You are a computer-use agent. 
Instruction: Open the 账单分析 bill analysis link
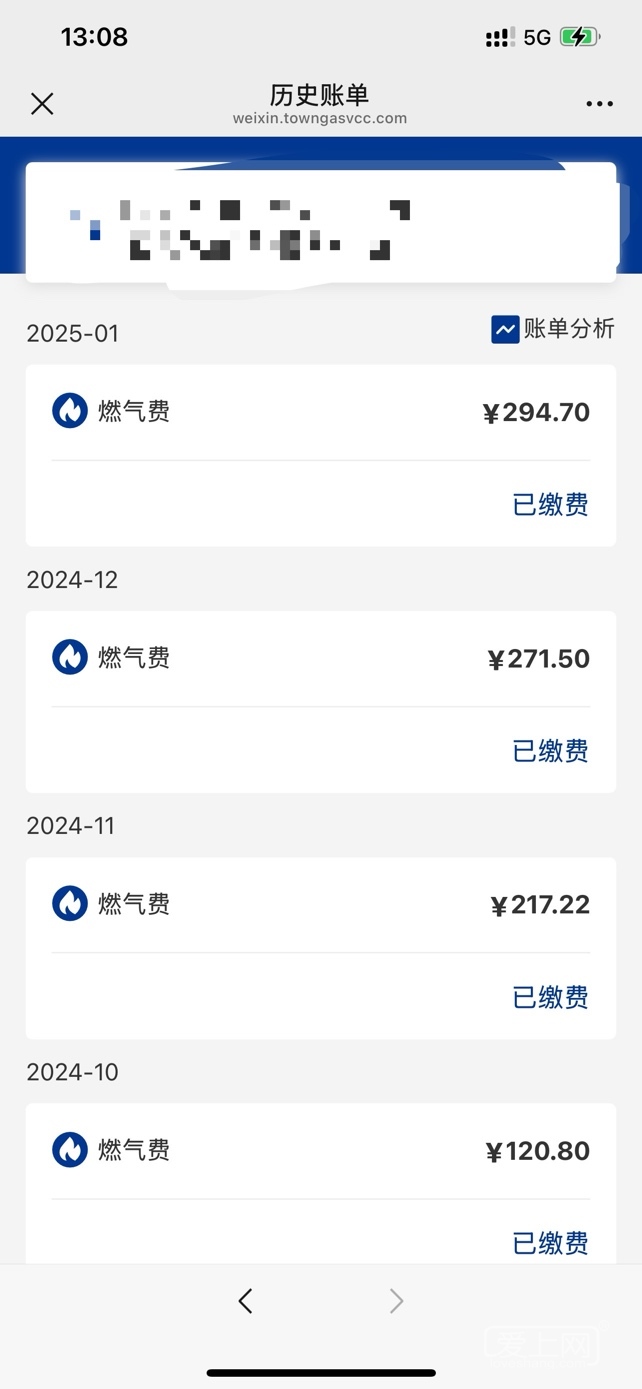pyautogui.click(x=568, y=329)
